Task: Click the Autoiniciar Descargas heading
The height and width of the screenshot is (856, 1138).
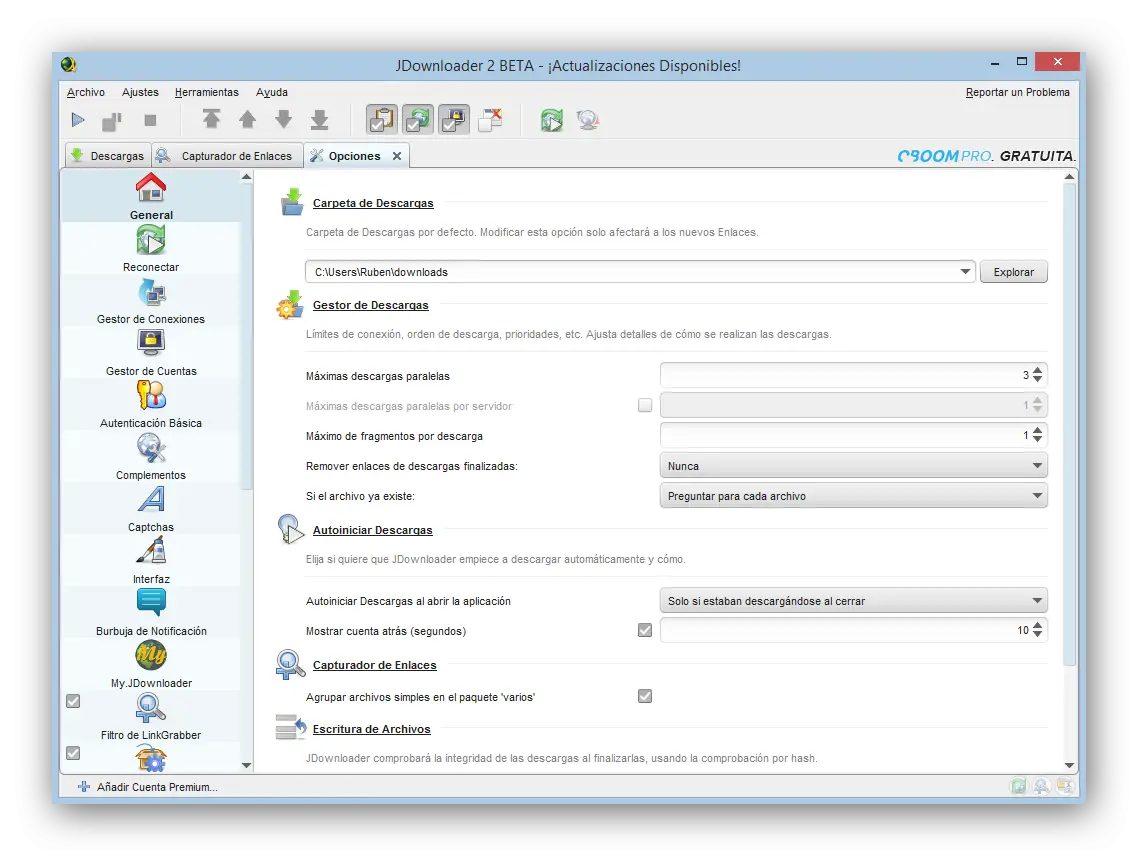Action: [372, 530]
